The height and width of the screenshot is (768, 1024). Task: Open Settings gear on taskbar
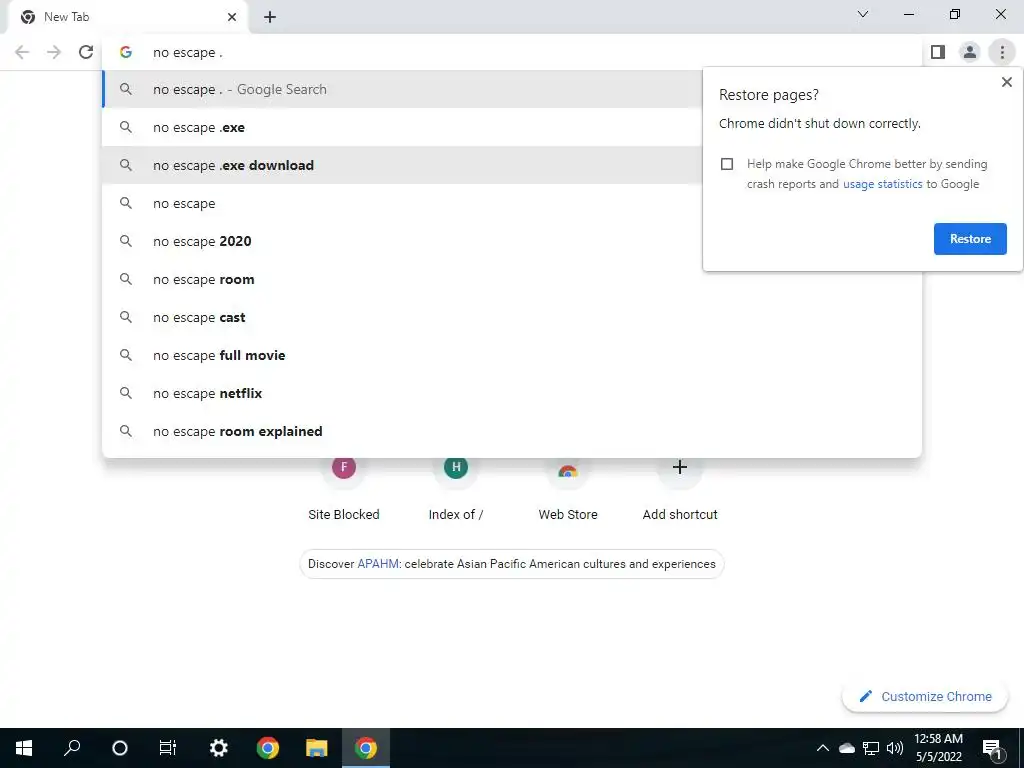pyautogui.click(x=218, y=748)
